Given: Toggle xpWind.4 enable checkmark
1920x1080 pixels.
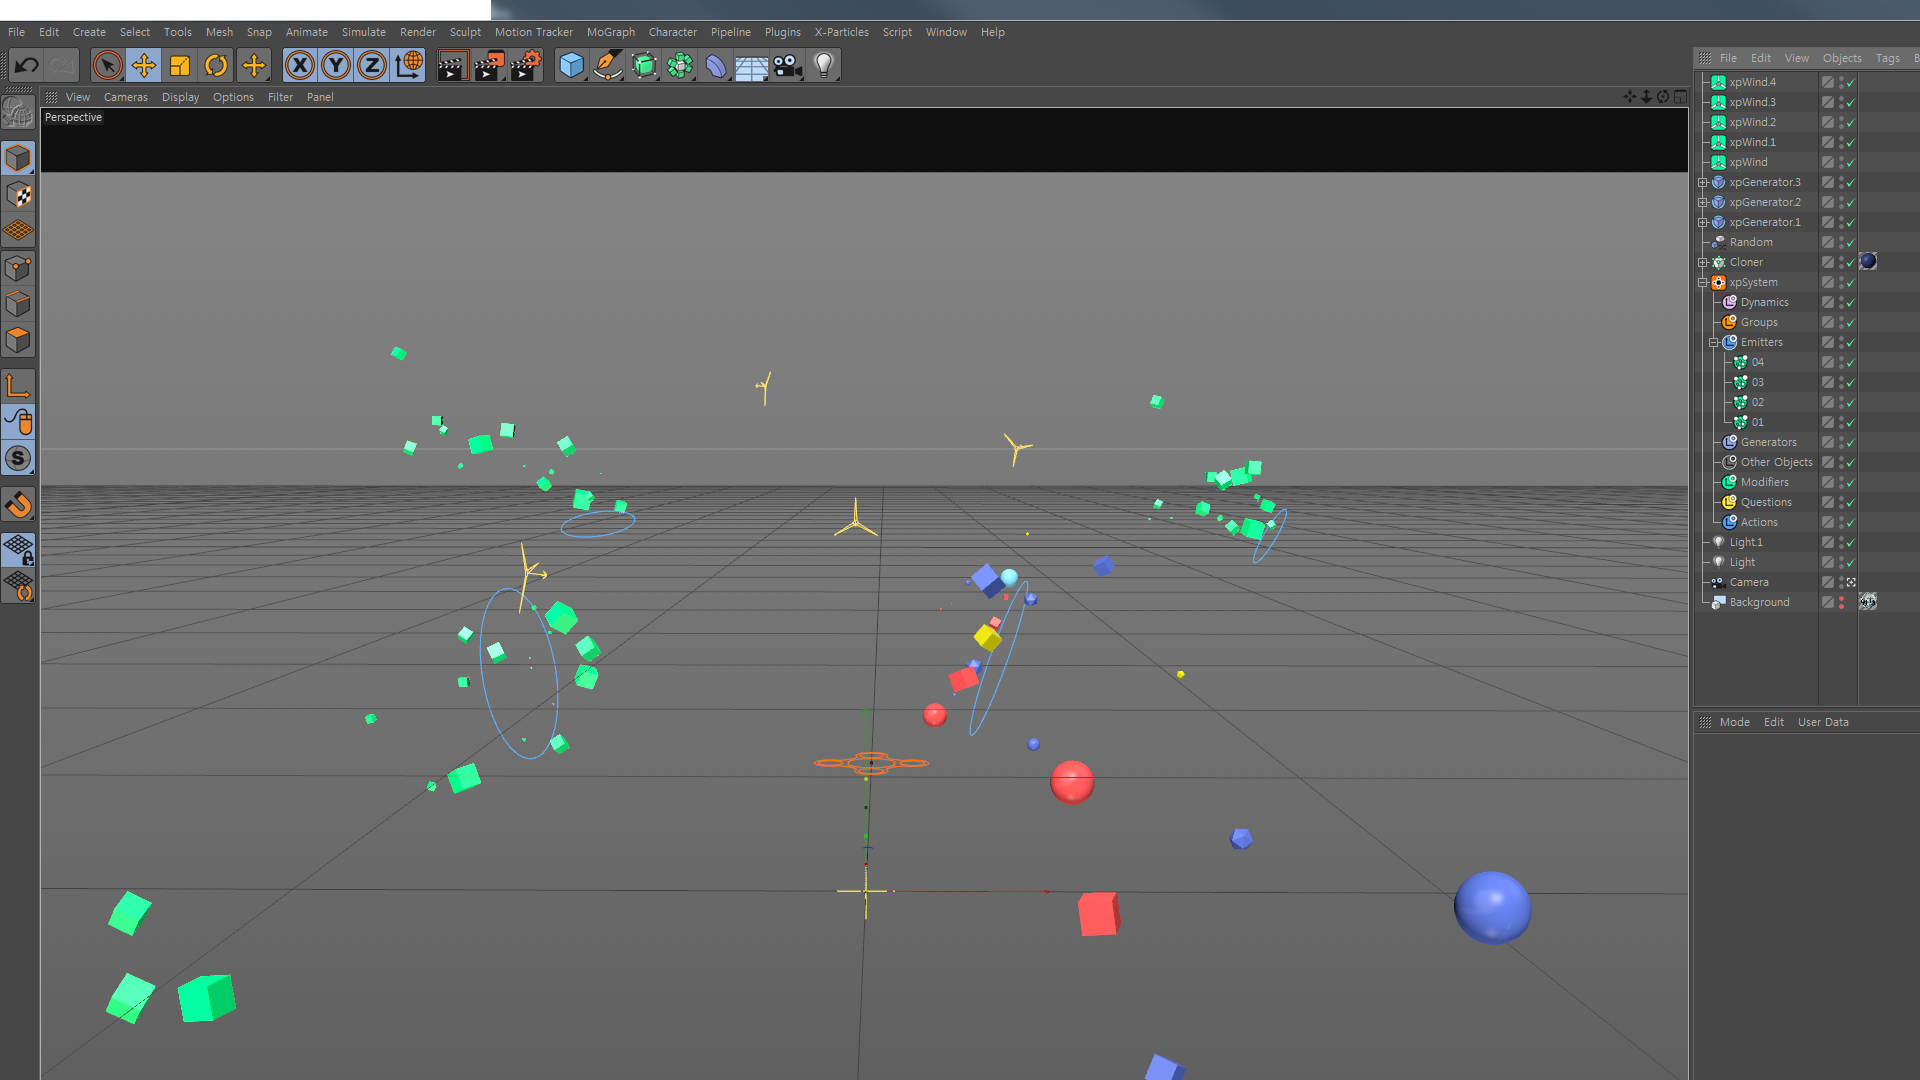Looking at the screenshot, I should [x=1851, y=83].
